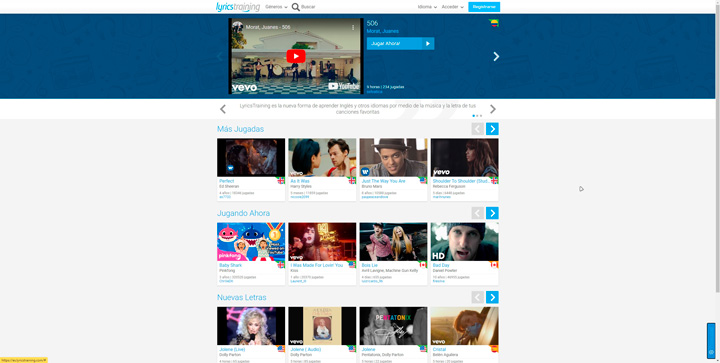Click the Nuevas Letras section heading
This screenshot has width=720, height=363.
(x=242, y=297)
